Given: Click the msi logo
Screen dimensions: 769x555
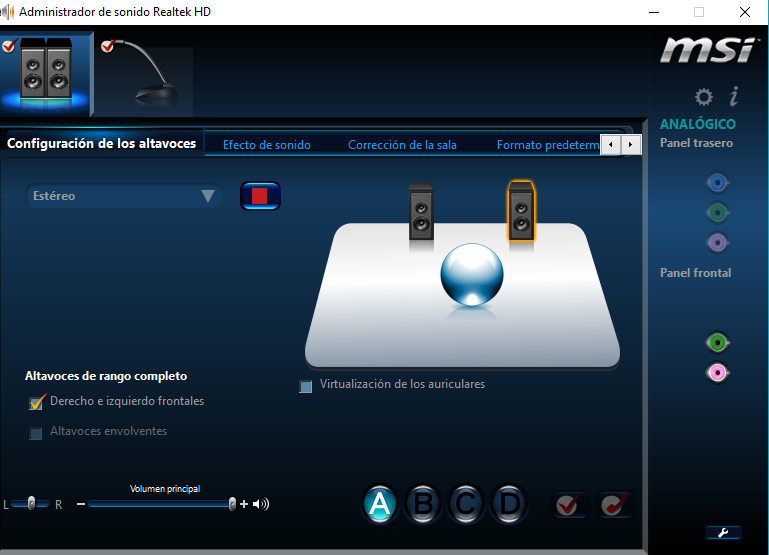Looking at the screenshot, I should click(708, 50).
